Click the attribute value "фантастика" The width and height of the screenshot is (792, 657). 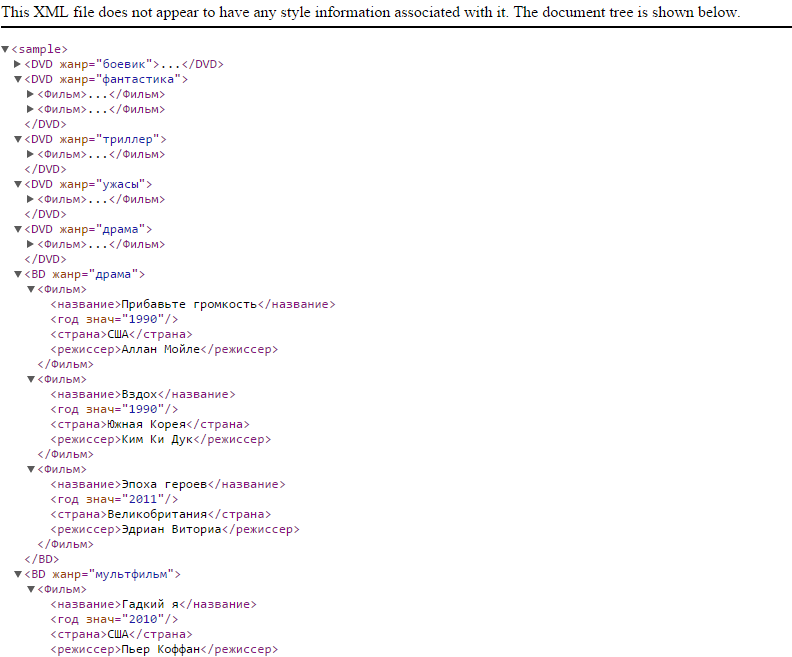tap(138, 79)
